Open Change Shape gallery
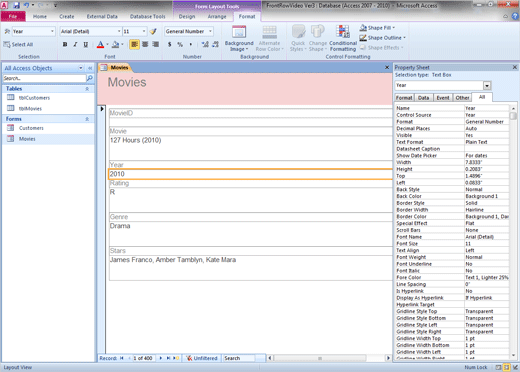This screenshot has width=520, height=372. pos(318,39)
